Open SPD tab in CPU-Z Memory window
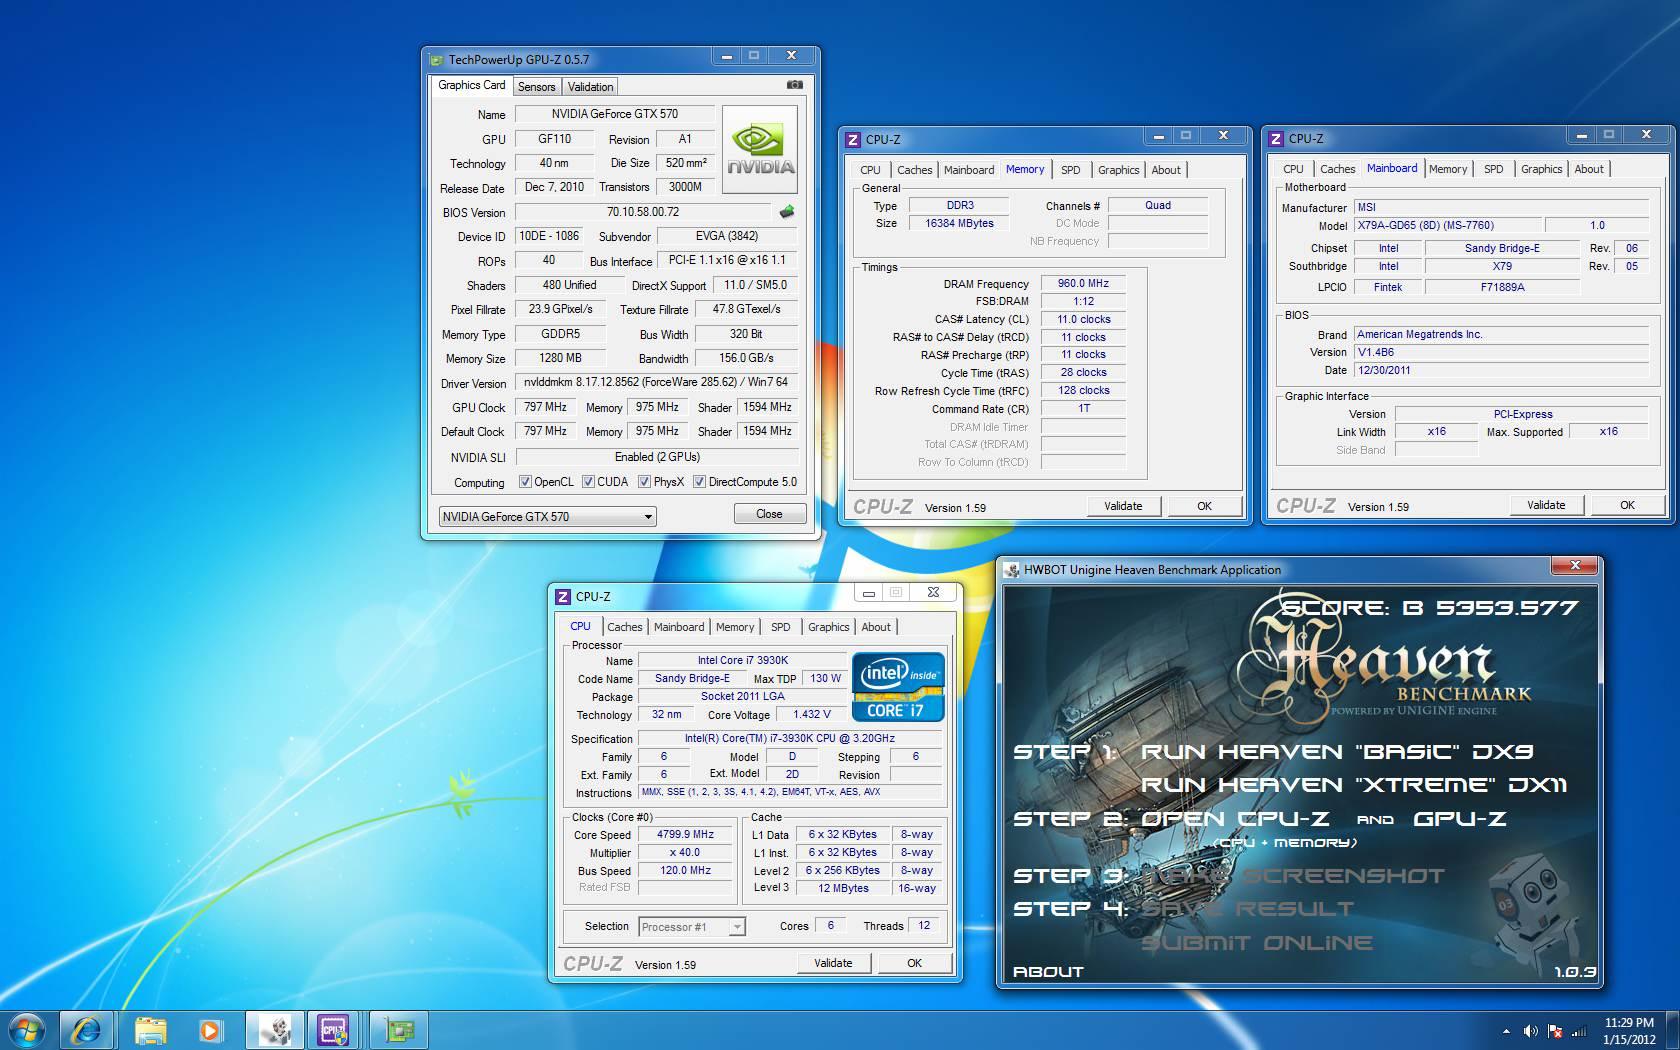Image resolution: width=1680 pixels, height=1050 pixels. (1070, 170)
